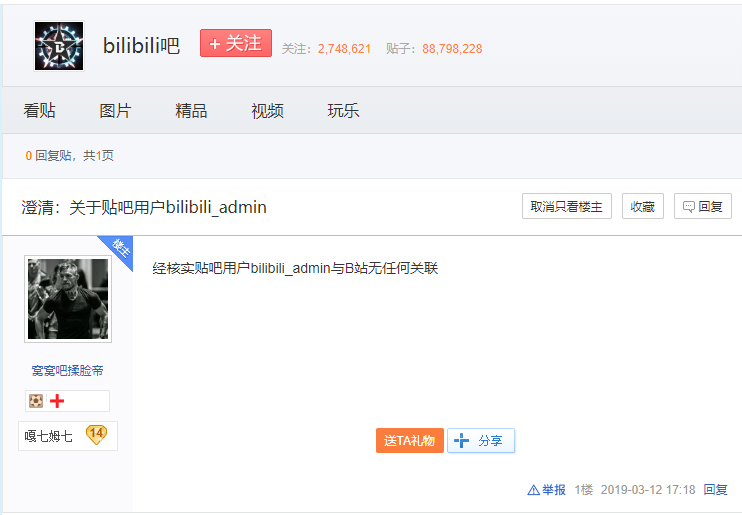
Task: Open the 玩乐 tab
Action: pyautogui.click(x=343, y=111)
